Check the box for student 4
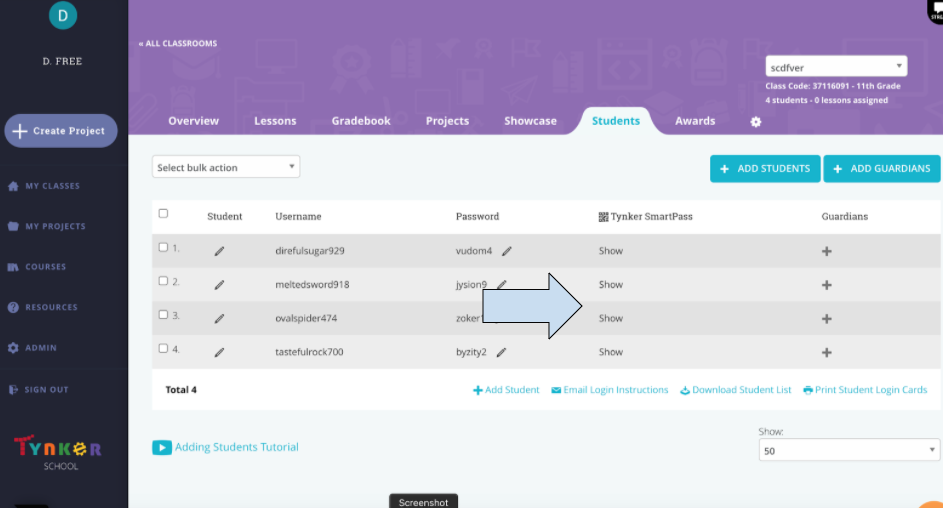943x508 pixels. 163,348
